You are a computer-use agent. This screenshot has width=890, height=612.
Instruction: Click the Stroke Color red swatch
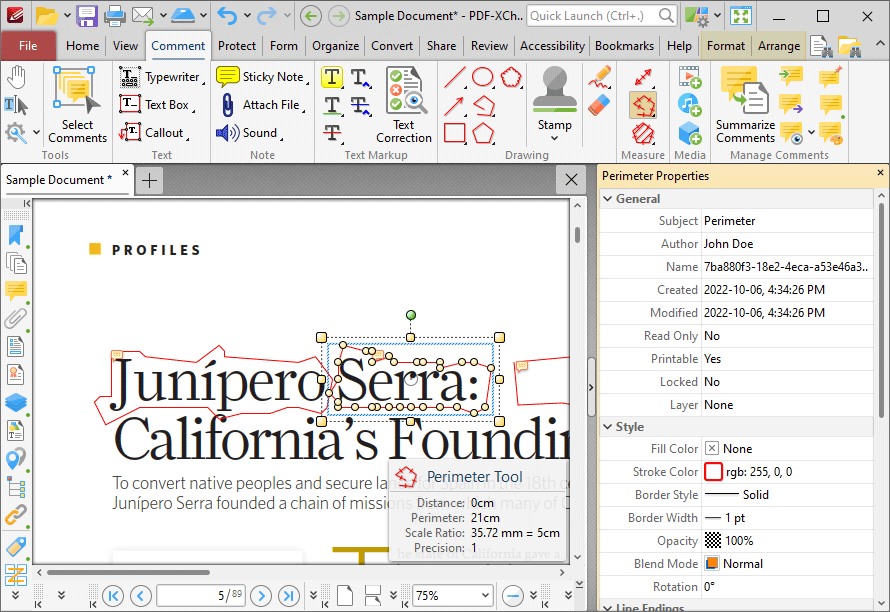pyautogui.click(x=713, y=472)
